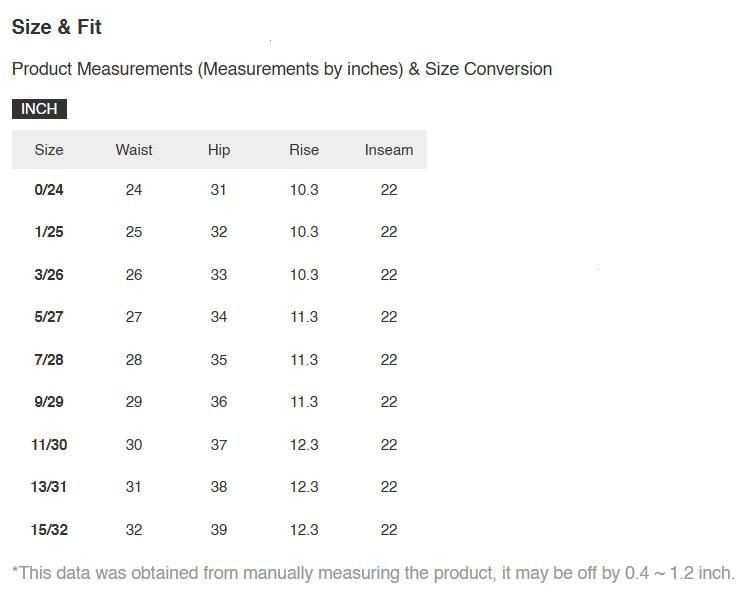
Task: Select the 9/29 size row label
Action: point(49,402)
